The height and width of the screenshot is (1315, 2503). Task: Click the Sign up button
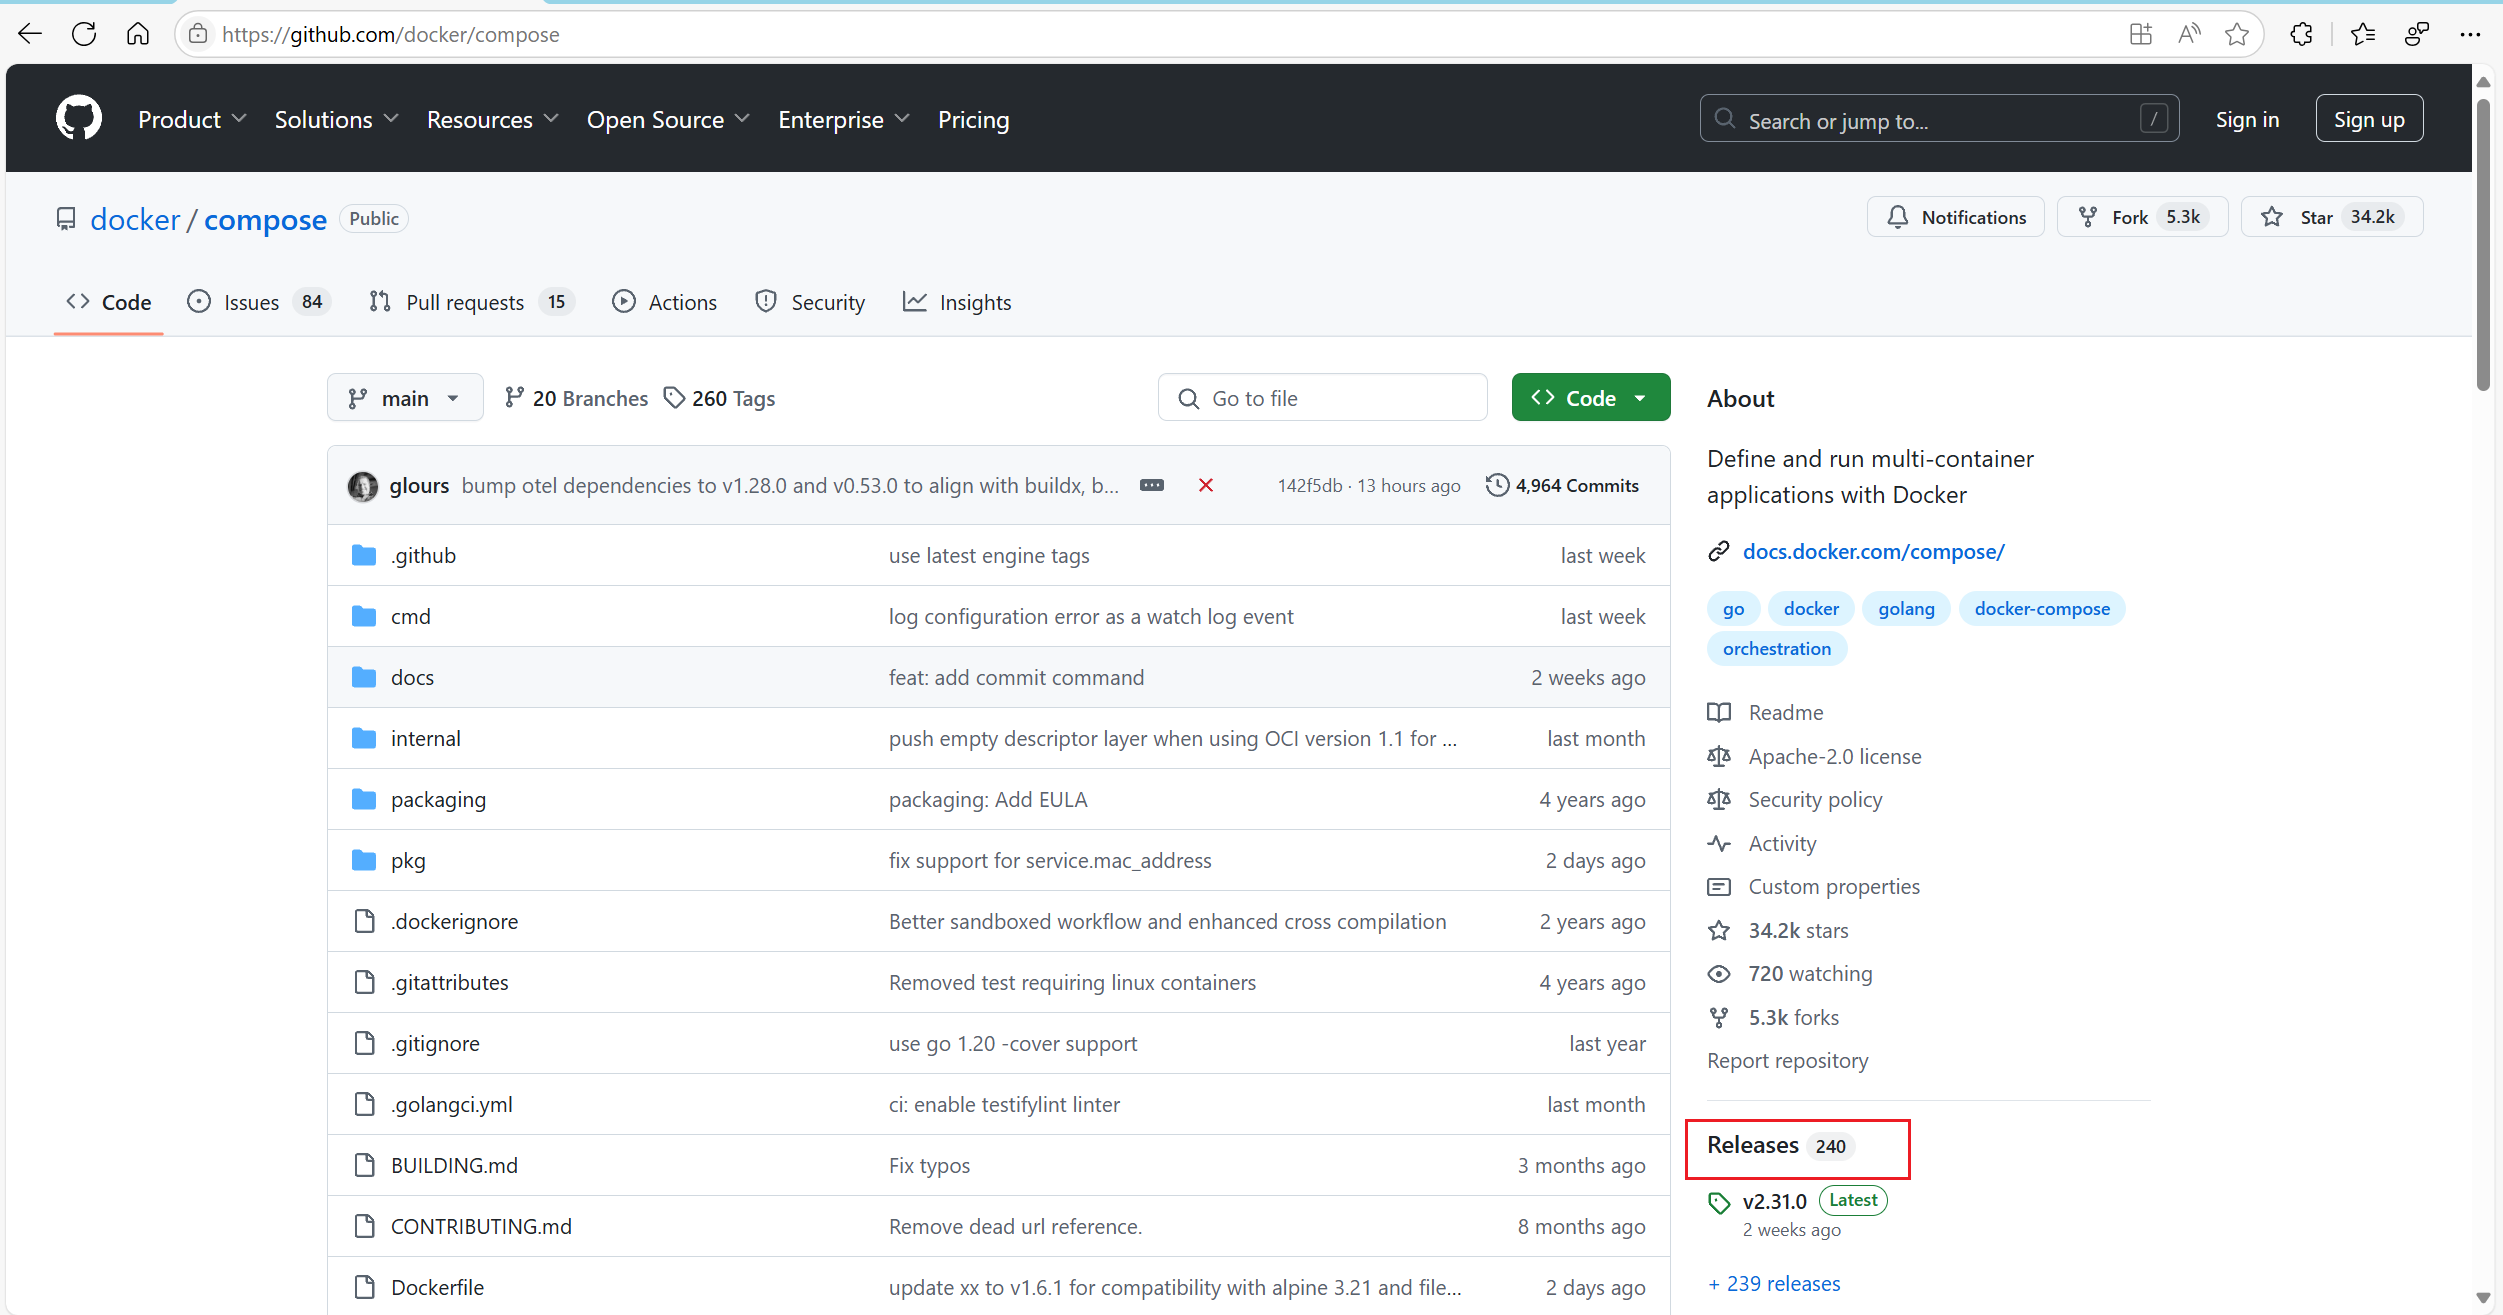(x=2369, y=119)
